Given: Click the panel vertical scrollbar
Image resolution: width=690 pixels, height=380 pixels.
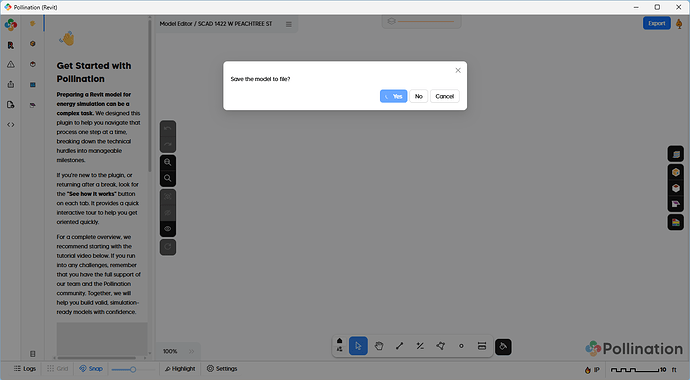Looking at the screenshot, I should [150, 95].
